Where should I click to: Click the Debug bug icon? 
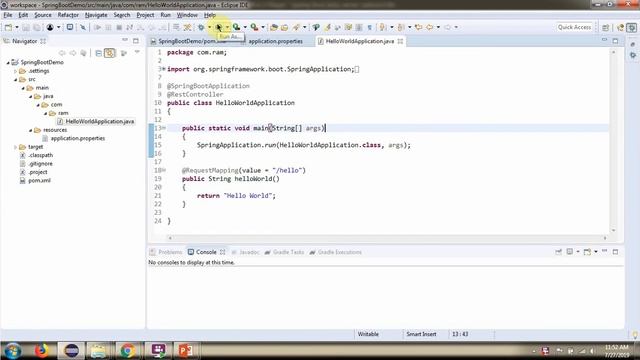[x=201, y=27]
